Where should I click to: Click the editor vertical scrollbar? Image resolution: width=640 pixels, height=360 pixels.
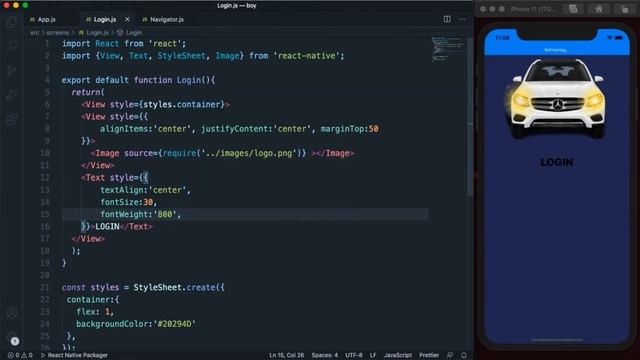470,116
